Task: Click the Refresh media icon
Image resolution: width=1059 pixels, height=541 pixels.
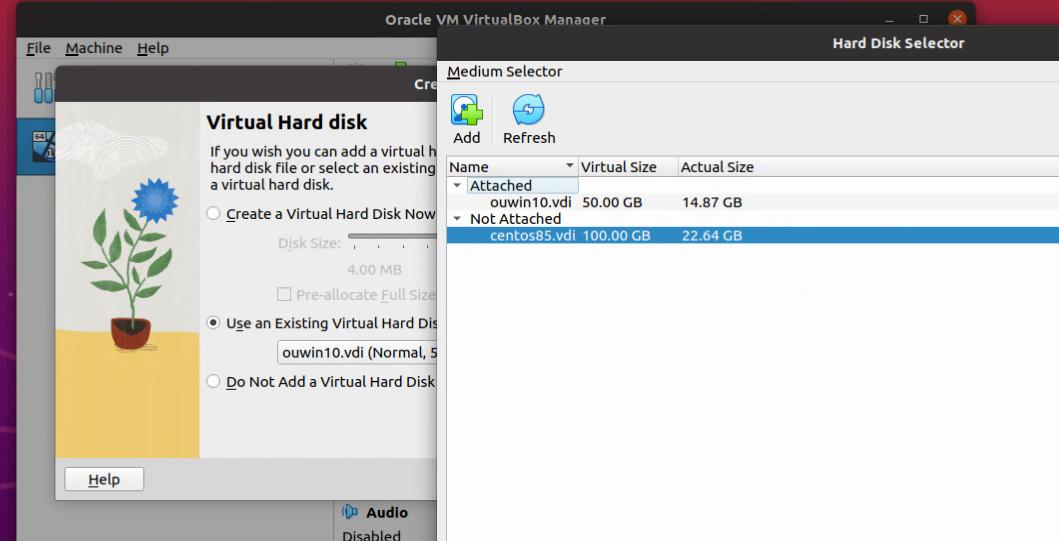Action: point(528,111)
